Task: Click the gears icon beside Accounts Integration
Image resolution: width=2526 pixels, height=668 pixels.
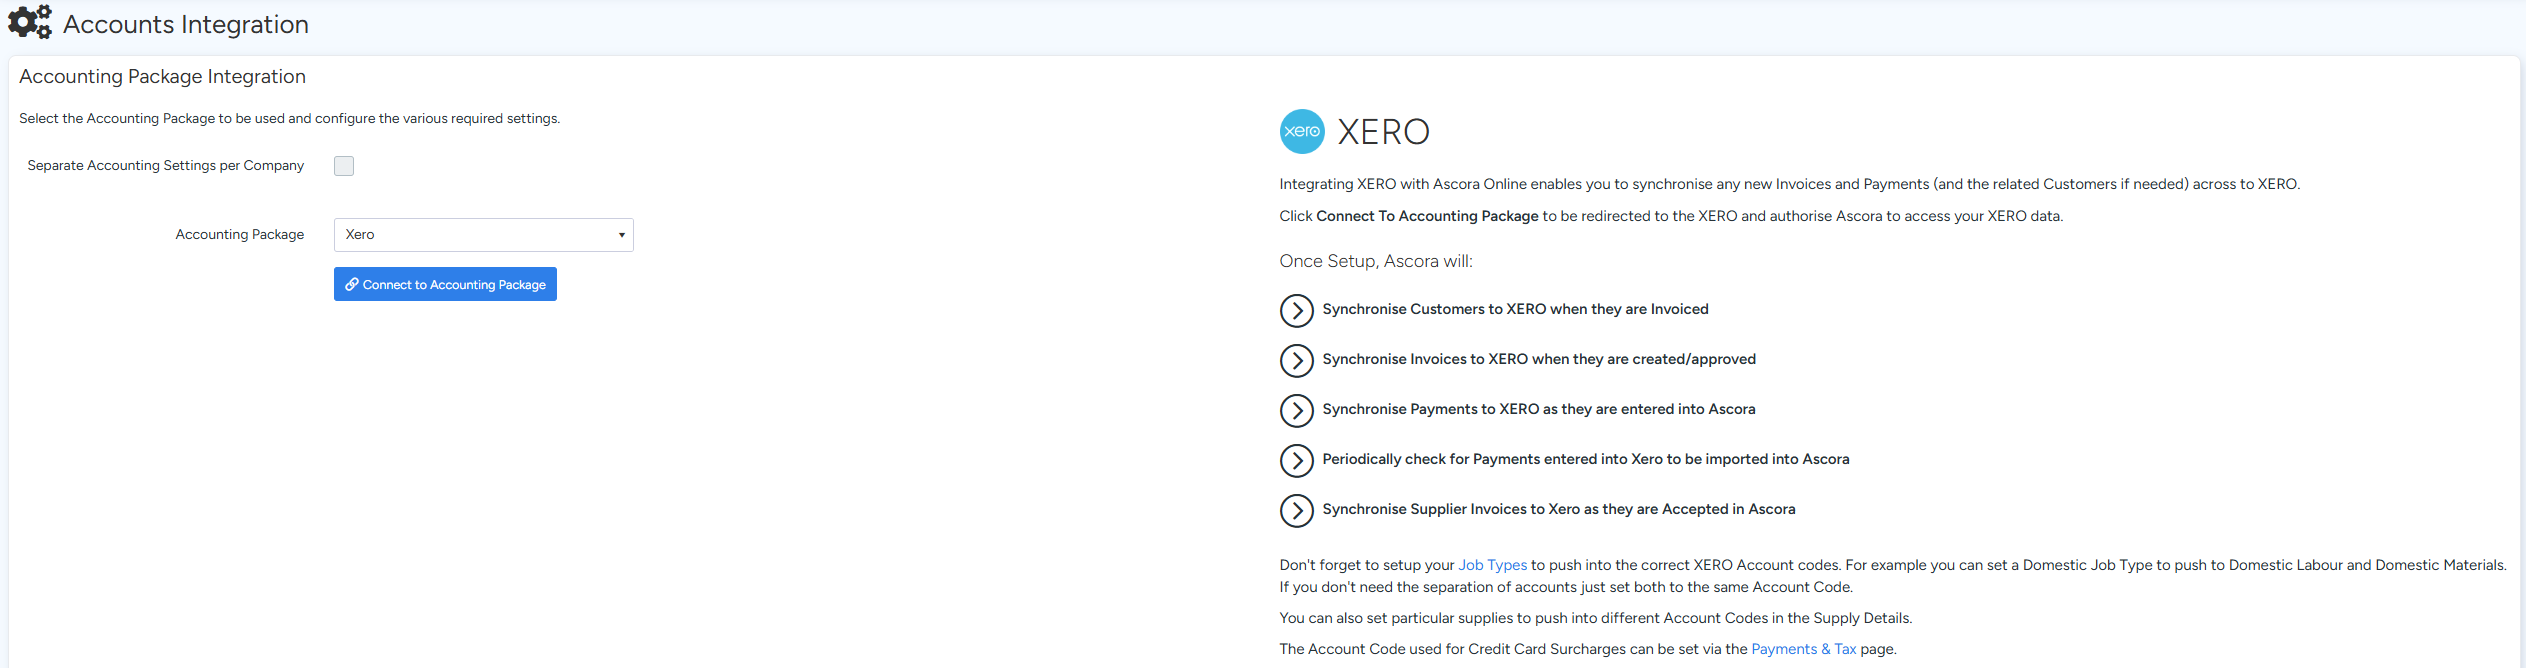Action: tap(29, 22)
